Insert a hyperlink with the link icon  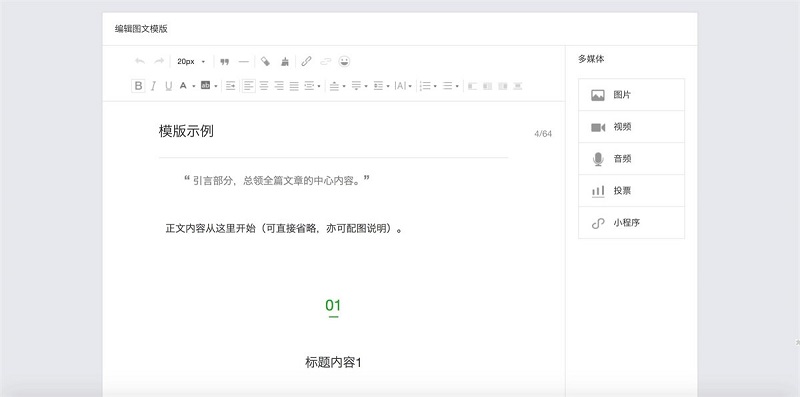tap(306, 62)
